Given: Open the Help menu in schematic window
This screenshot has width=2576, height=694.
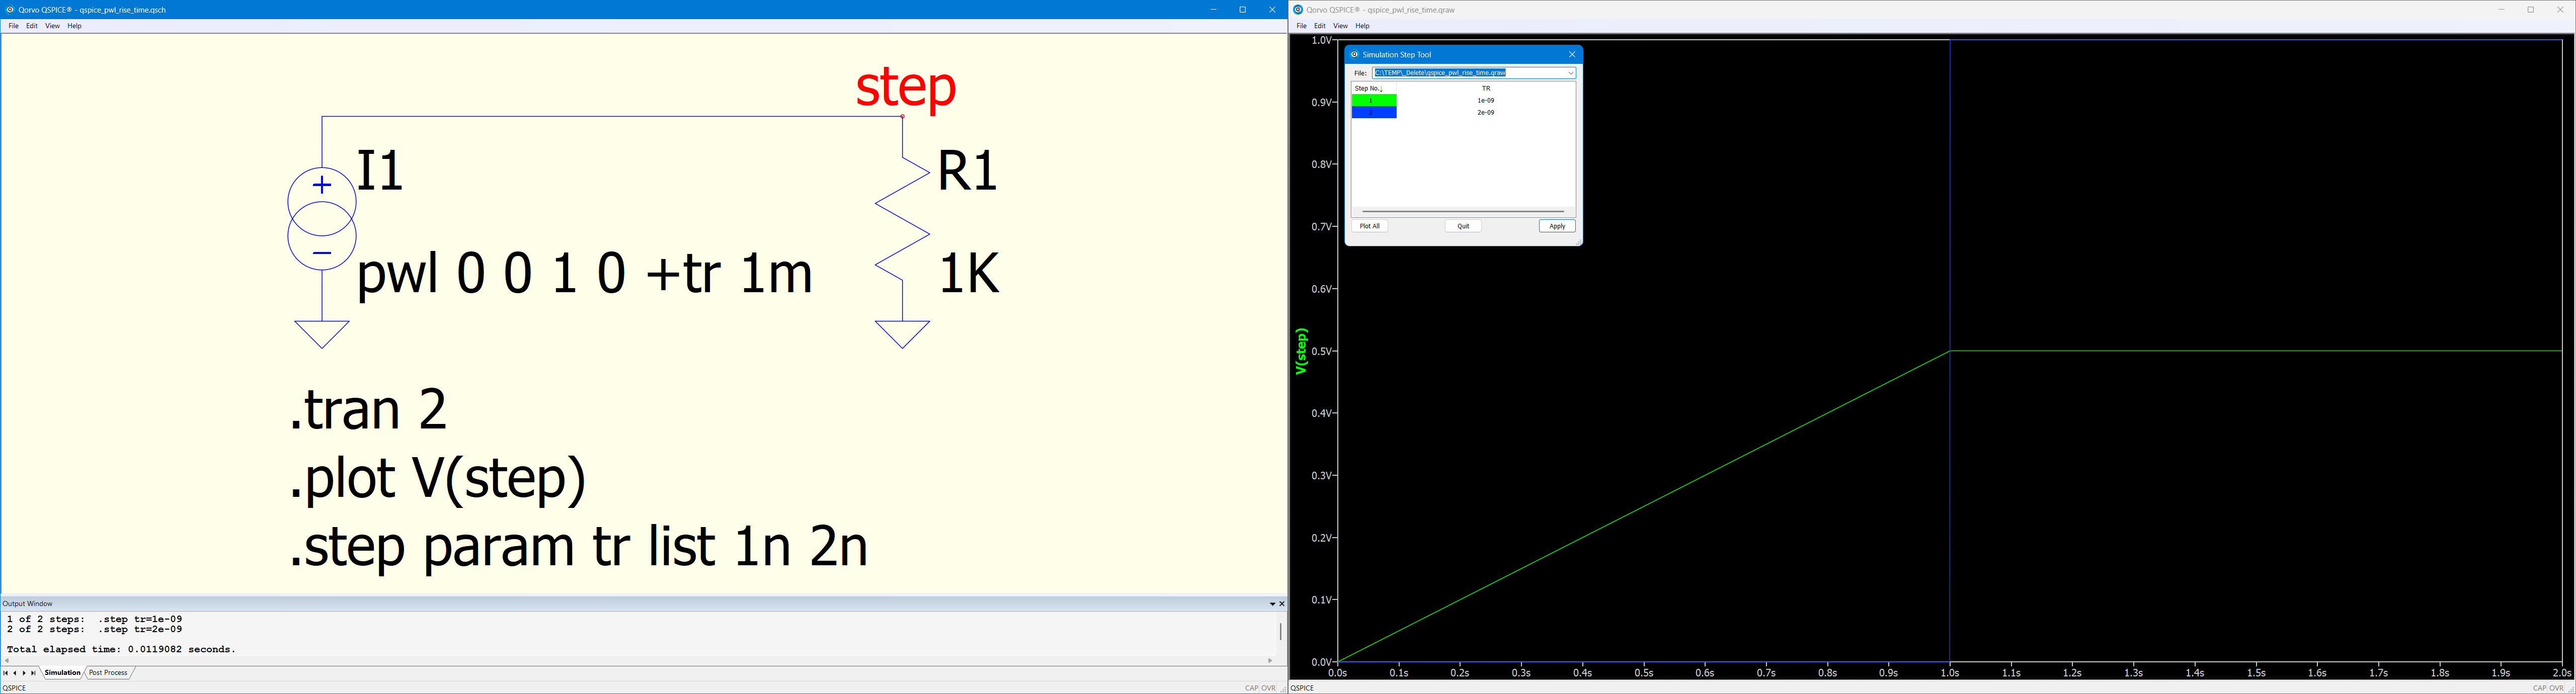Looking at the screenshot, I should point(75,26).
